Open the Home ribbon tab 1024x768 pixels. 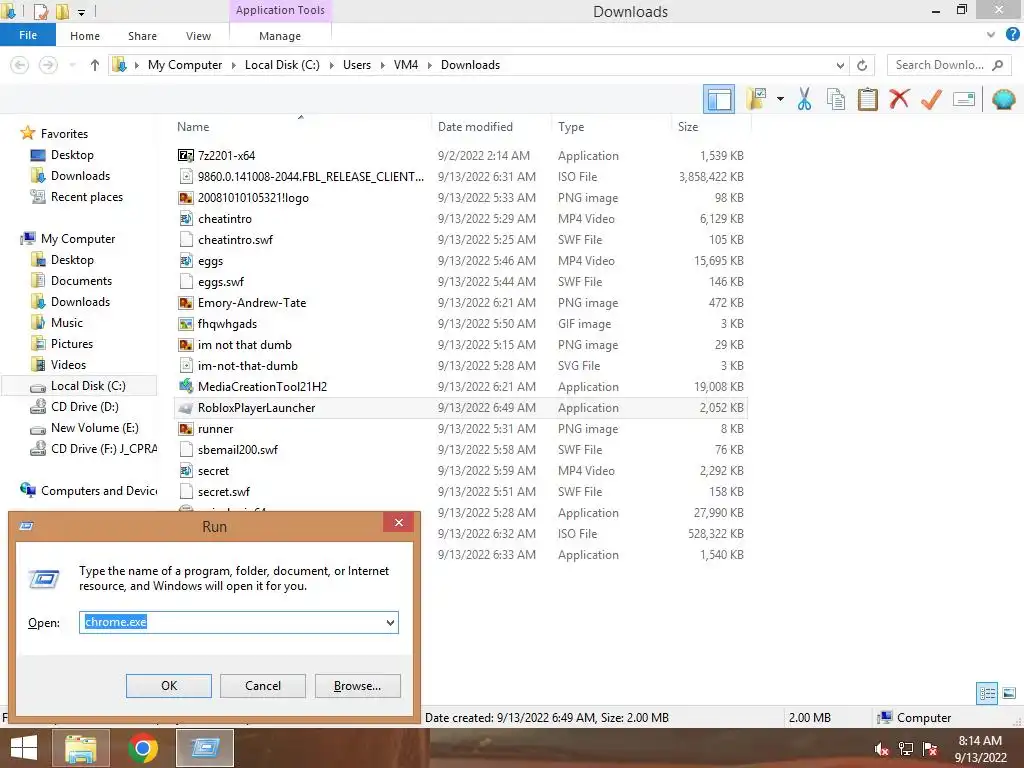[85, 36]
